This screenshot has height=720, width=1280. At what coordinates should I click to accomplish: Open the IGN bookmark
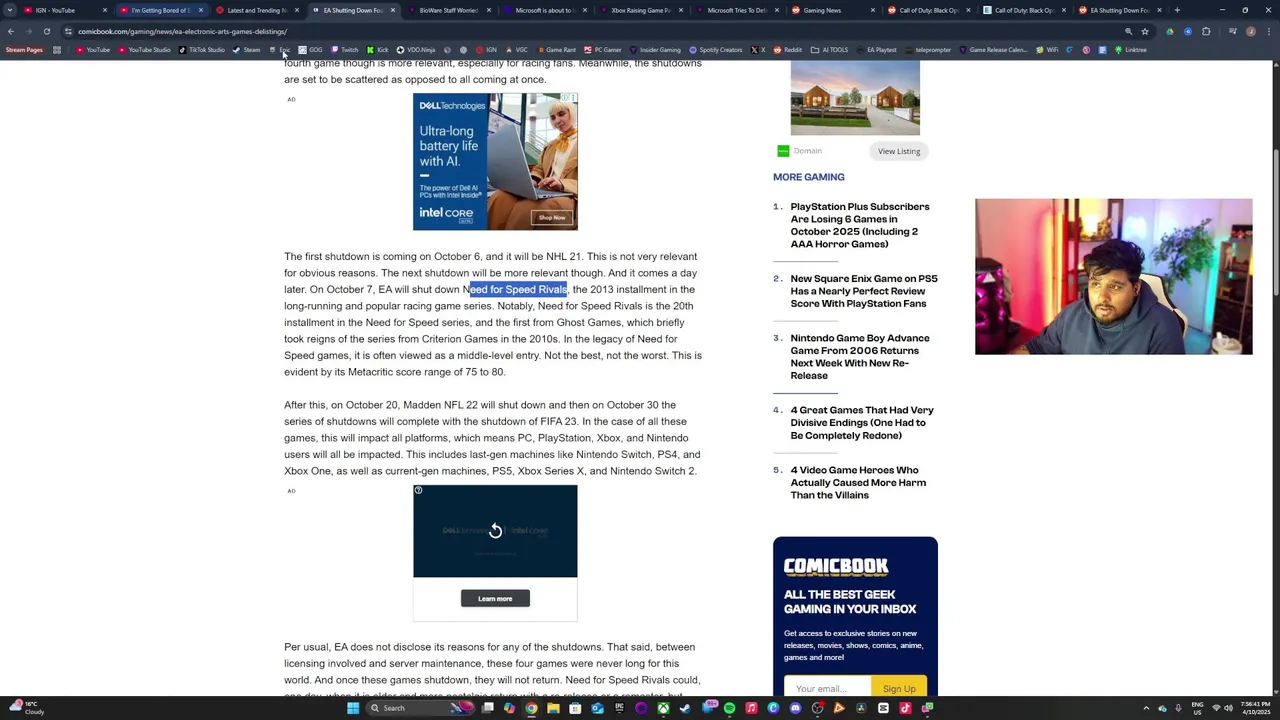click(486, 50)
